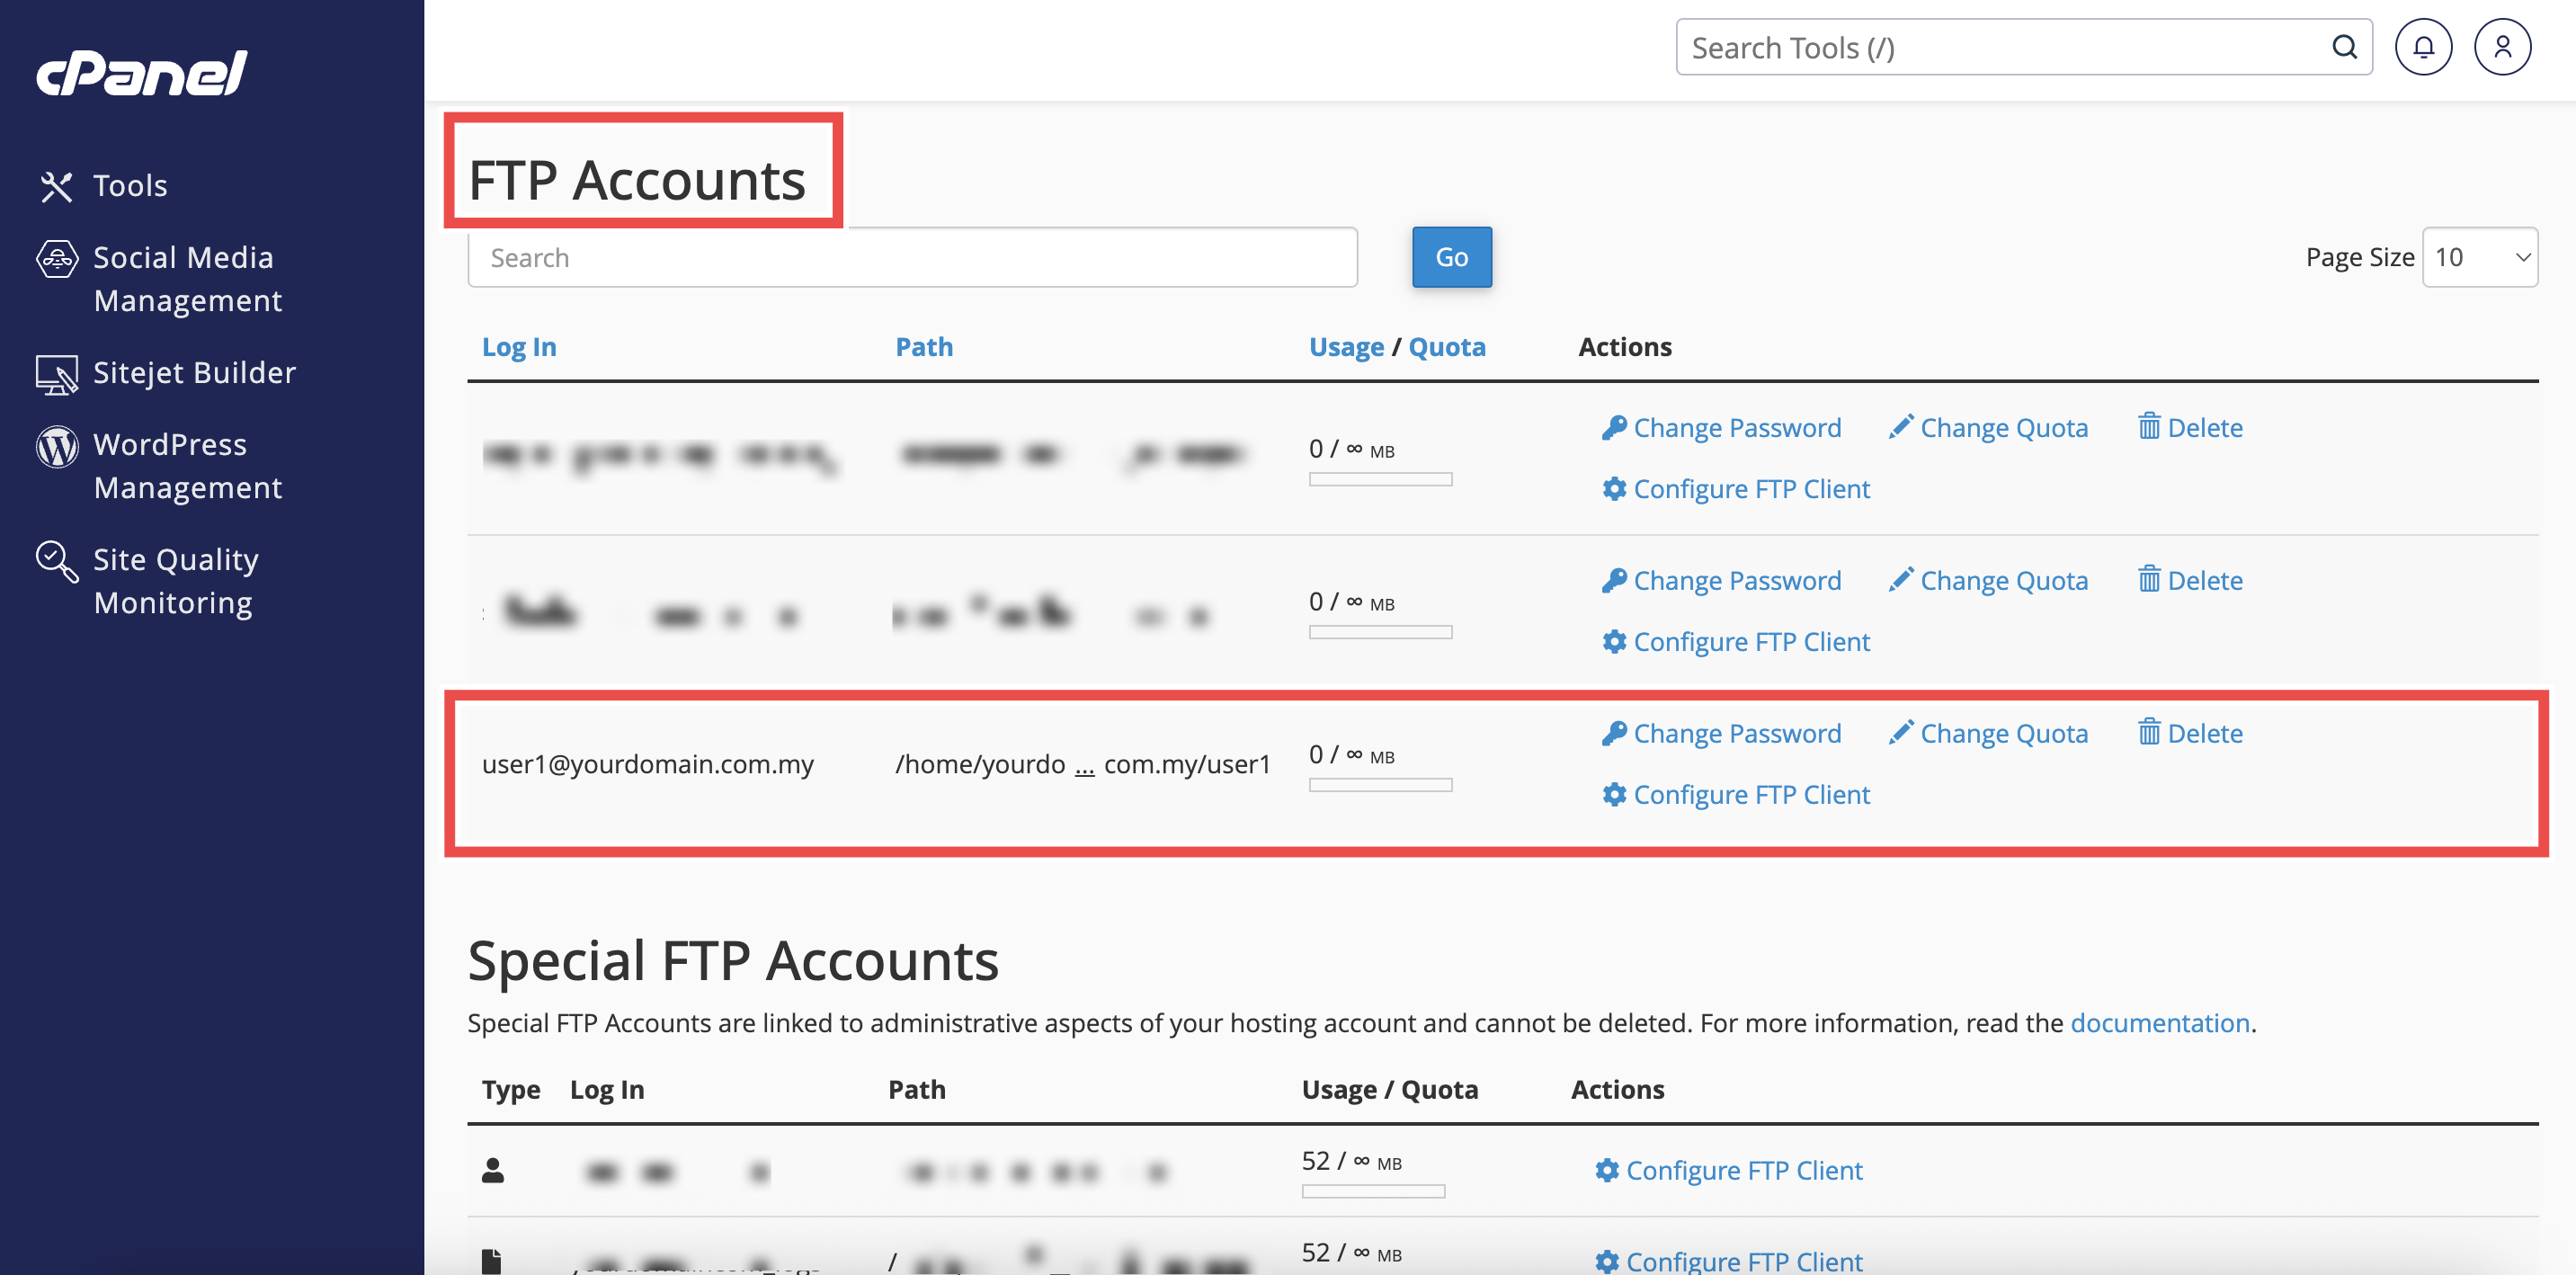Open Social Media Management in the sidebar

click(x=188, y=279)
